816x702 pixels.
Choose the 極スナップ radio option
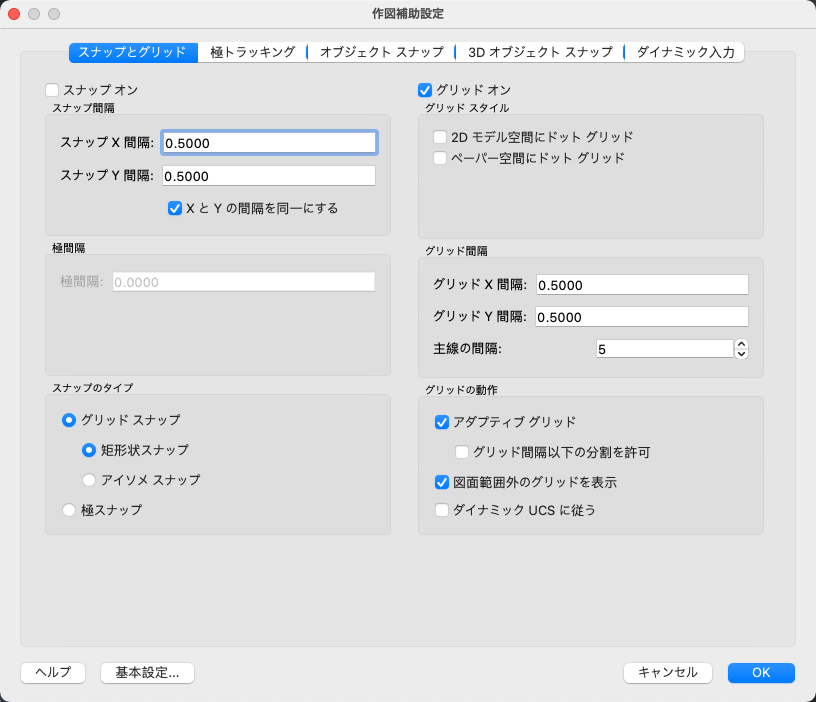(x=69, y=510)
